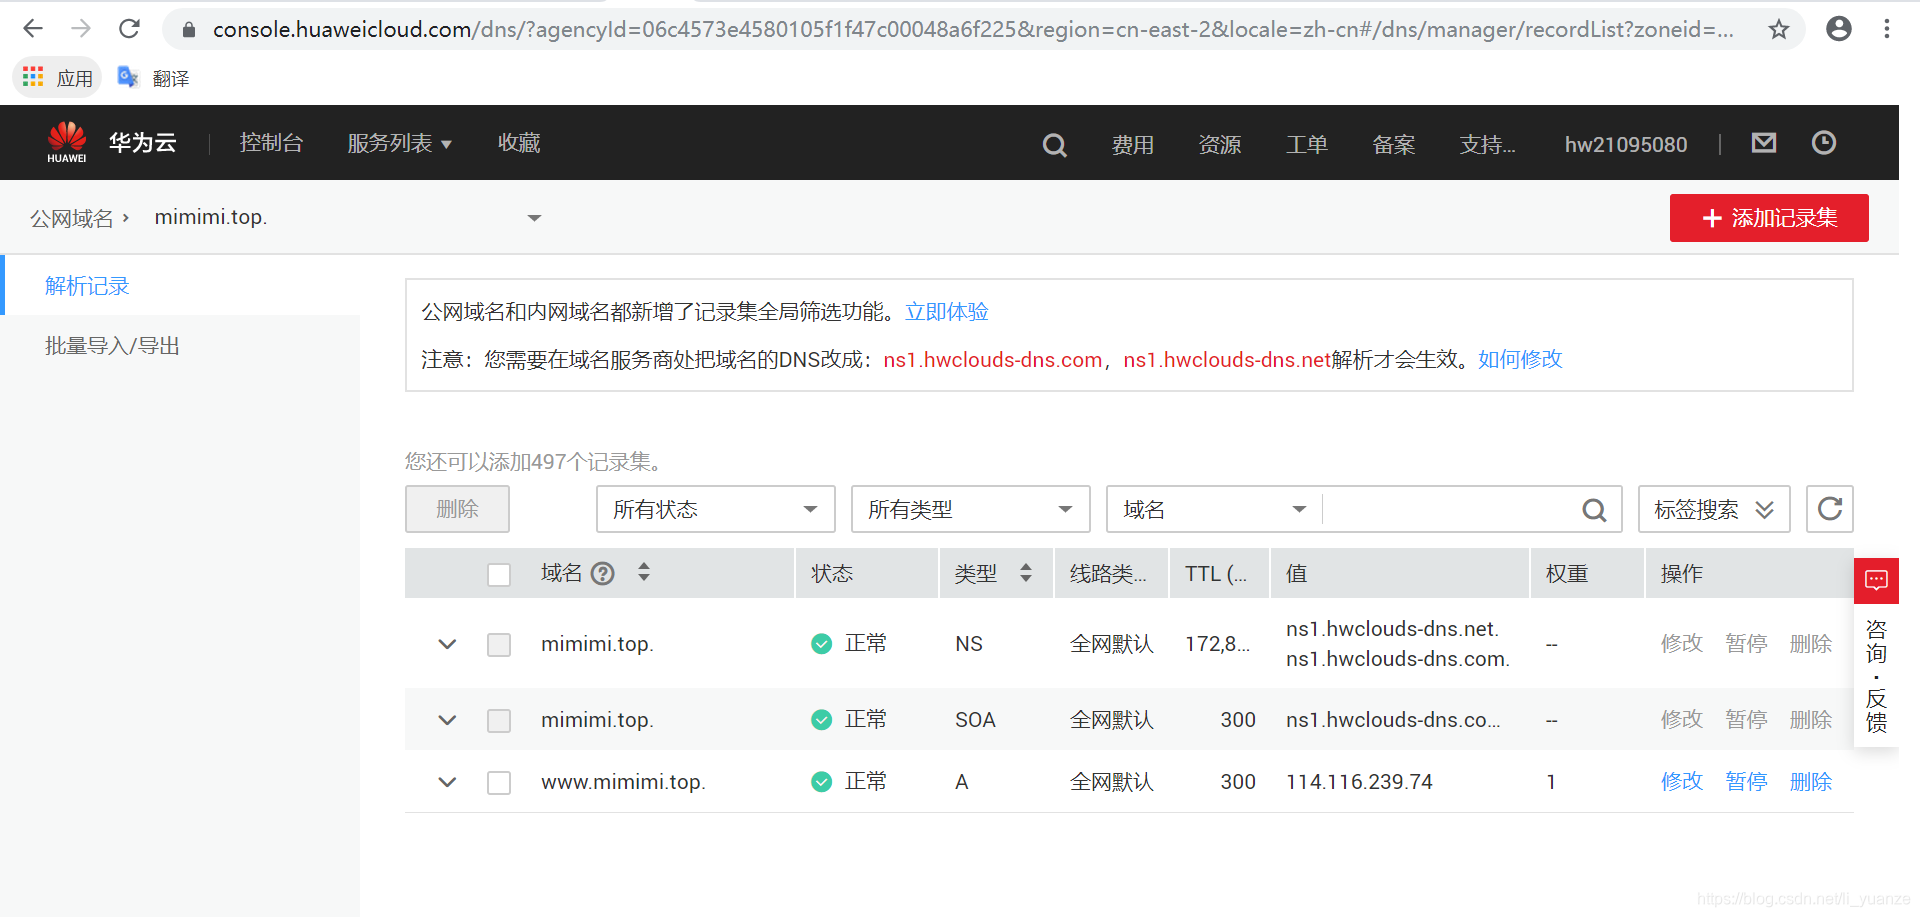1920x917 pixels.
Task: Select the 批量导入/导出 sidebar tab
Action: (182, 346)
